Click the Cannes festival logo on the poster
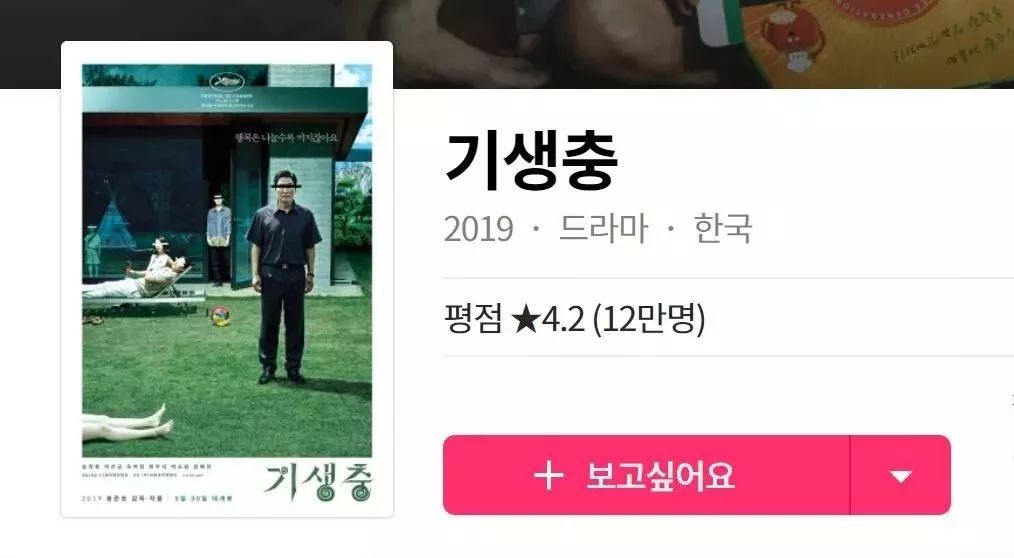Screen dimensions: 1014x558 [x=226, y=81]
